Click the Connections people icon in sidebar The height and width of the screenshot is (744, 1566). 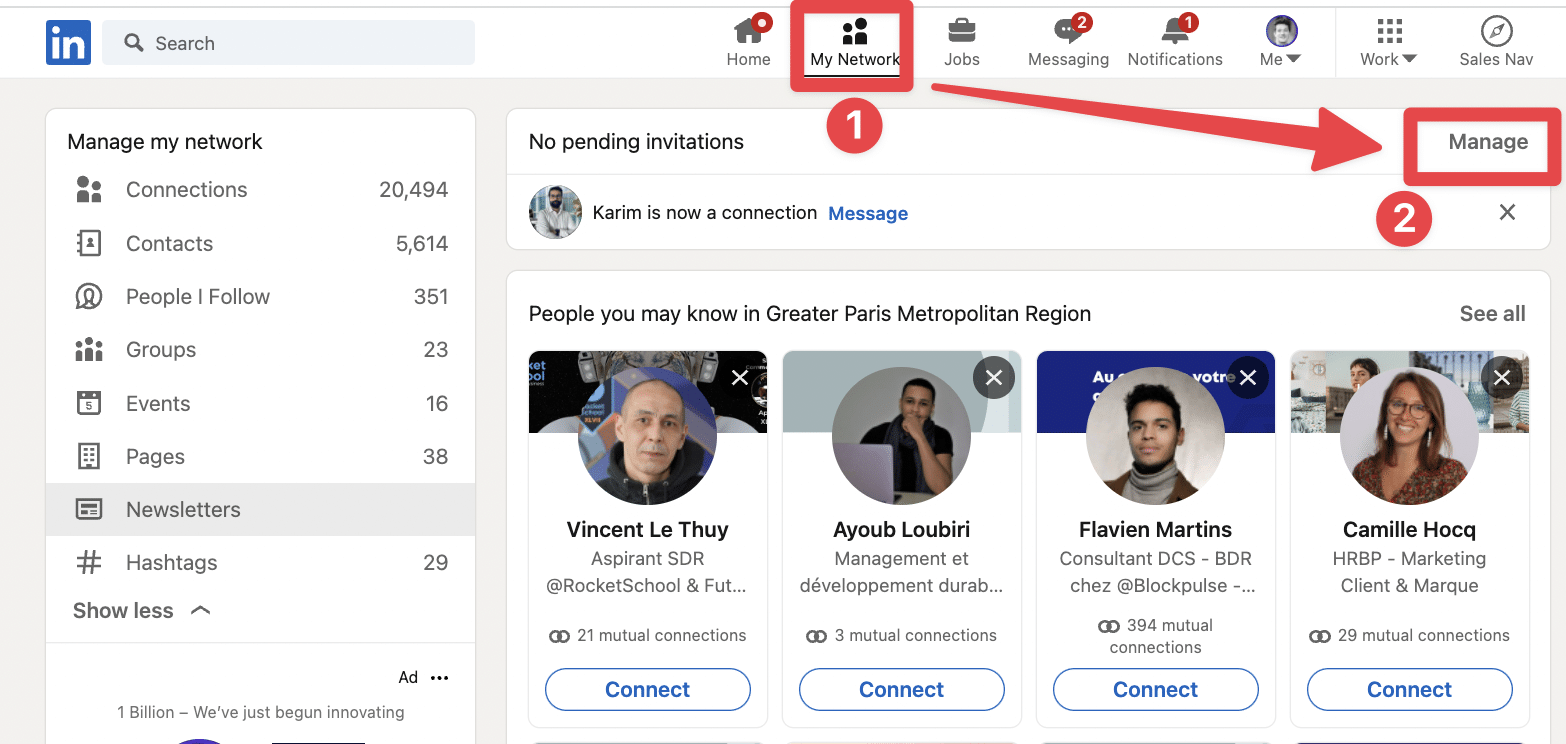click(89, 190)
